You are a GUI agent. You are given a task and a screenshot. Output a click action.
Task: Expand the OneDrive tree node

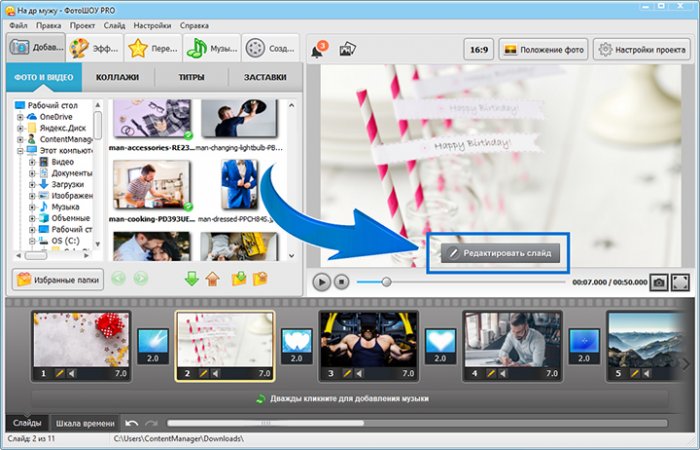pos(20,117)
